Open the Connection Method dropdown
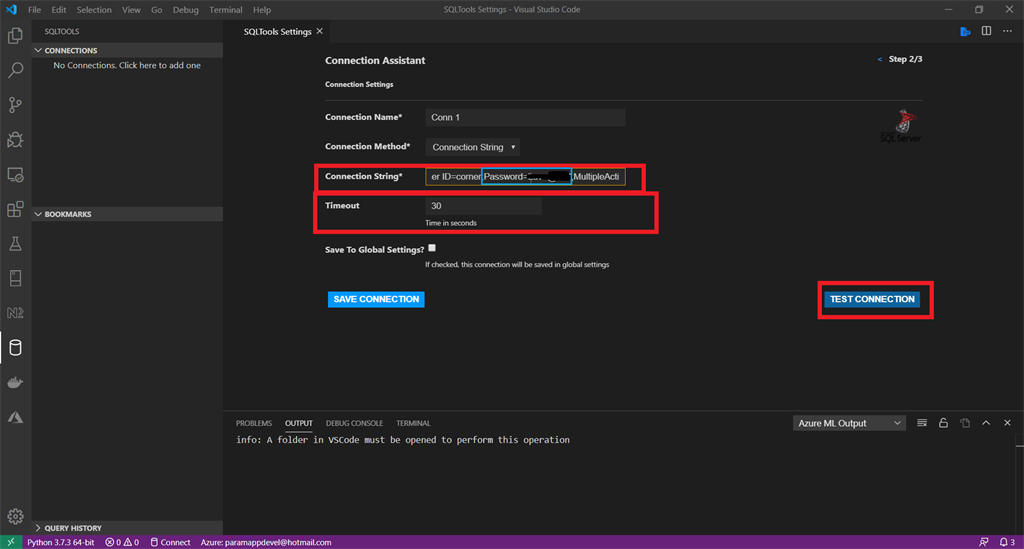This screenshot has width=1024, height=549. tap(473, 147)
